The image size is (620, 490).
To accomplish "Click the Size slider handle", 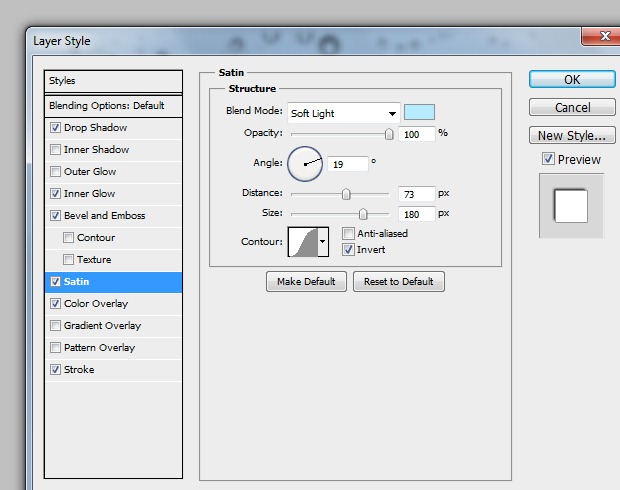I will coord(363,214).
